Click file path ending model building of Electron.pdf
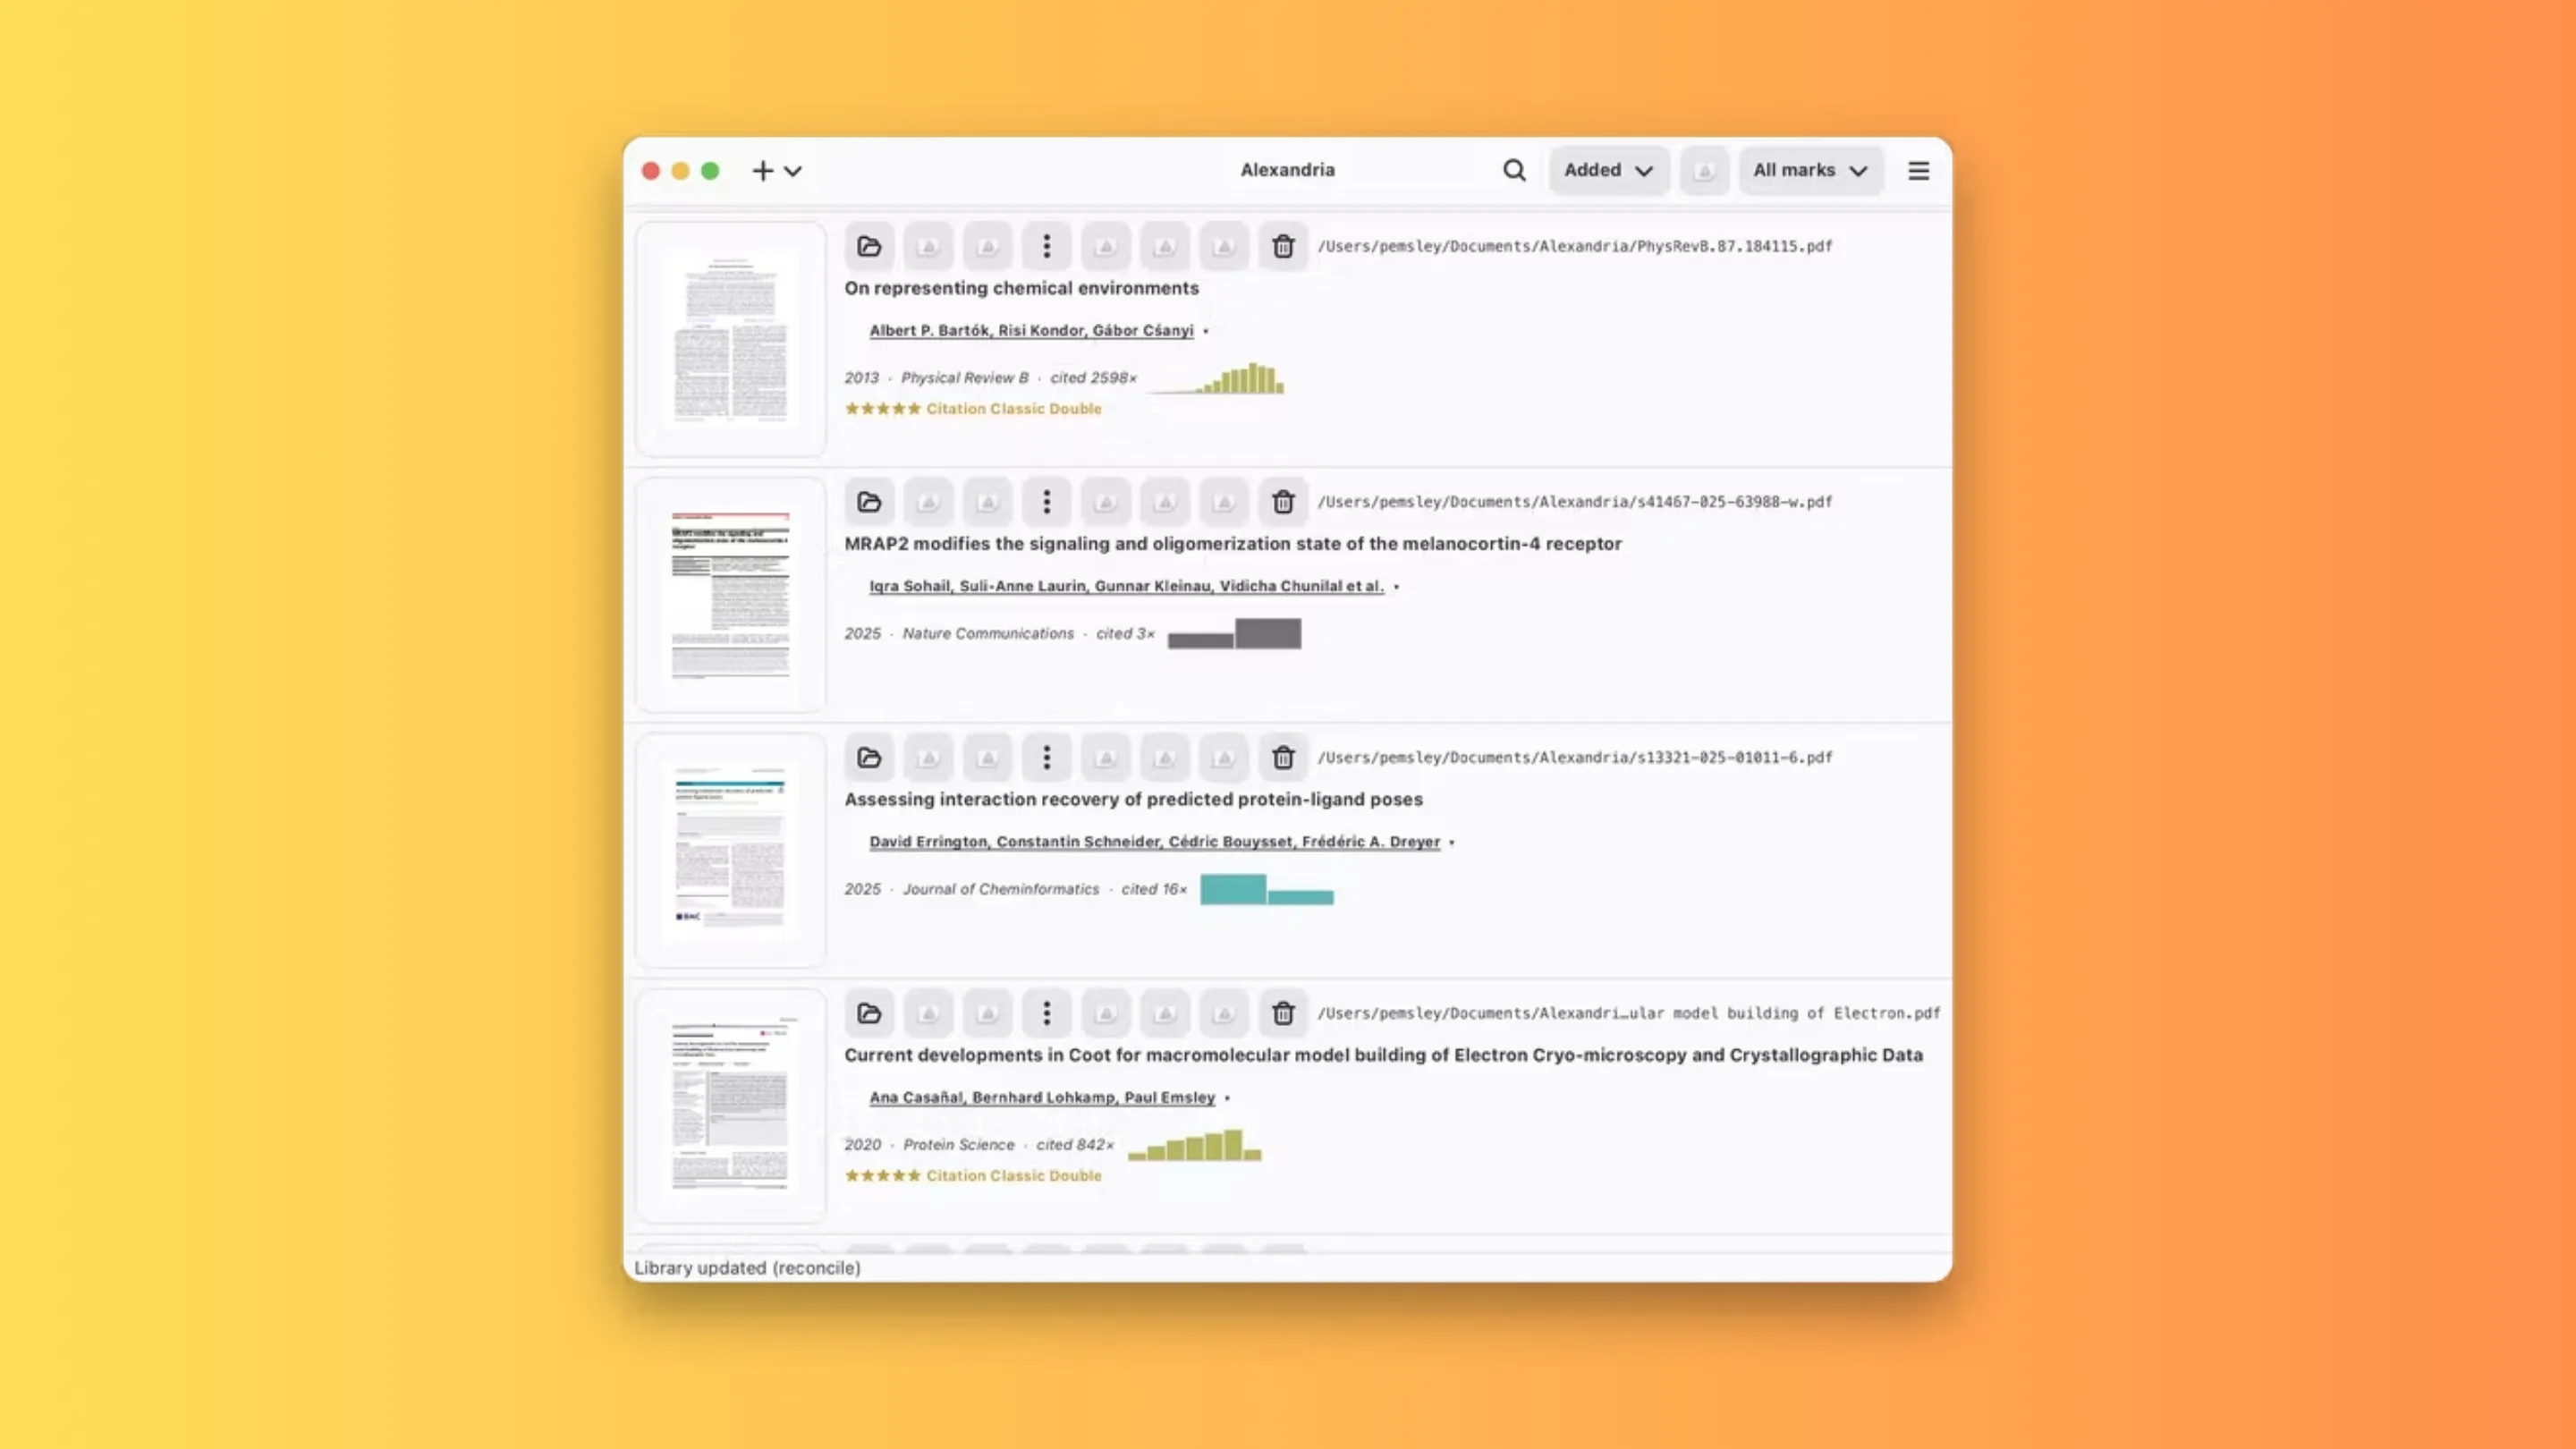 [x=1628, y=1013]
